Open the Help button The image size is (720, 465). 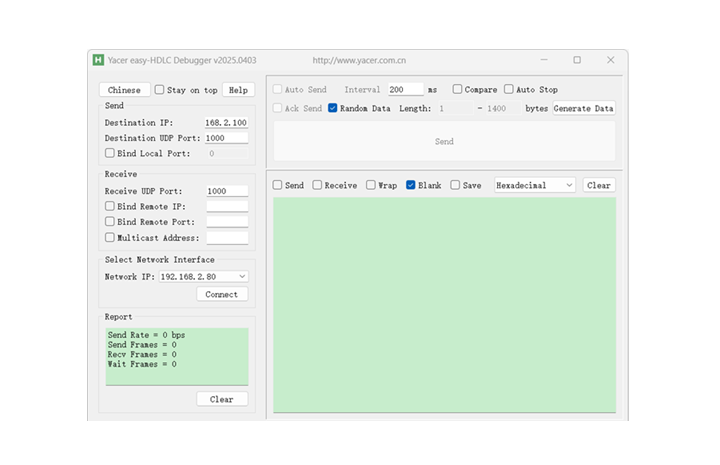pyautogui.click(x=238, y=90)
